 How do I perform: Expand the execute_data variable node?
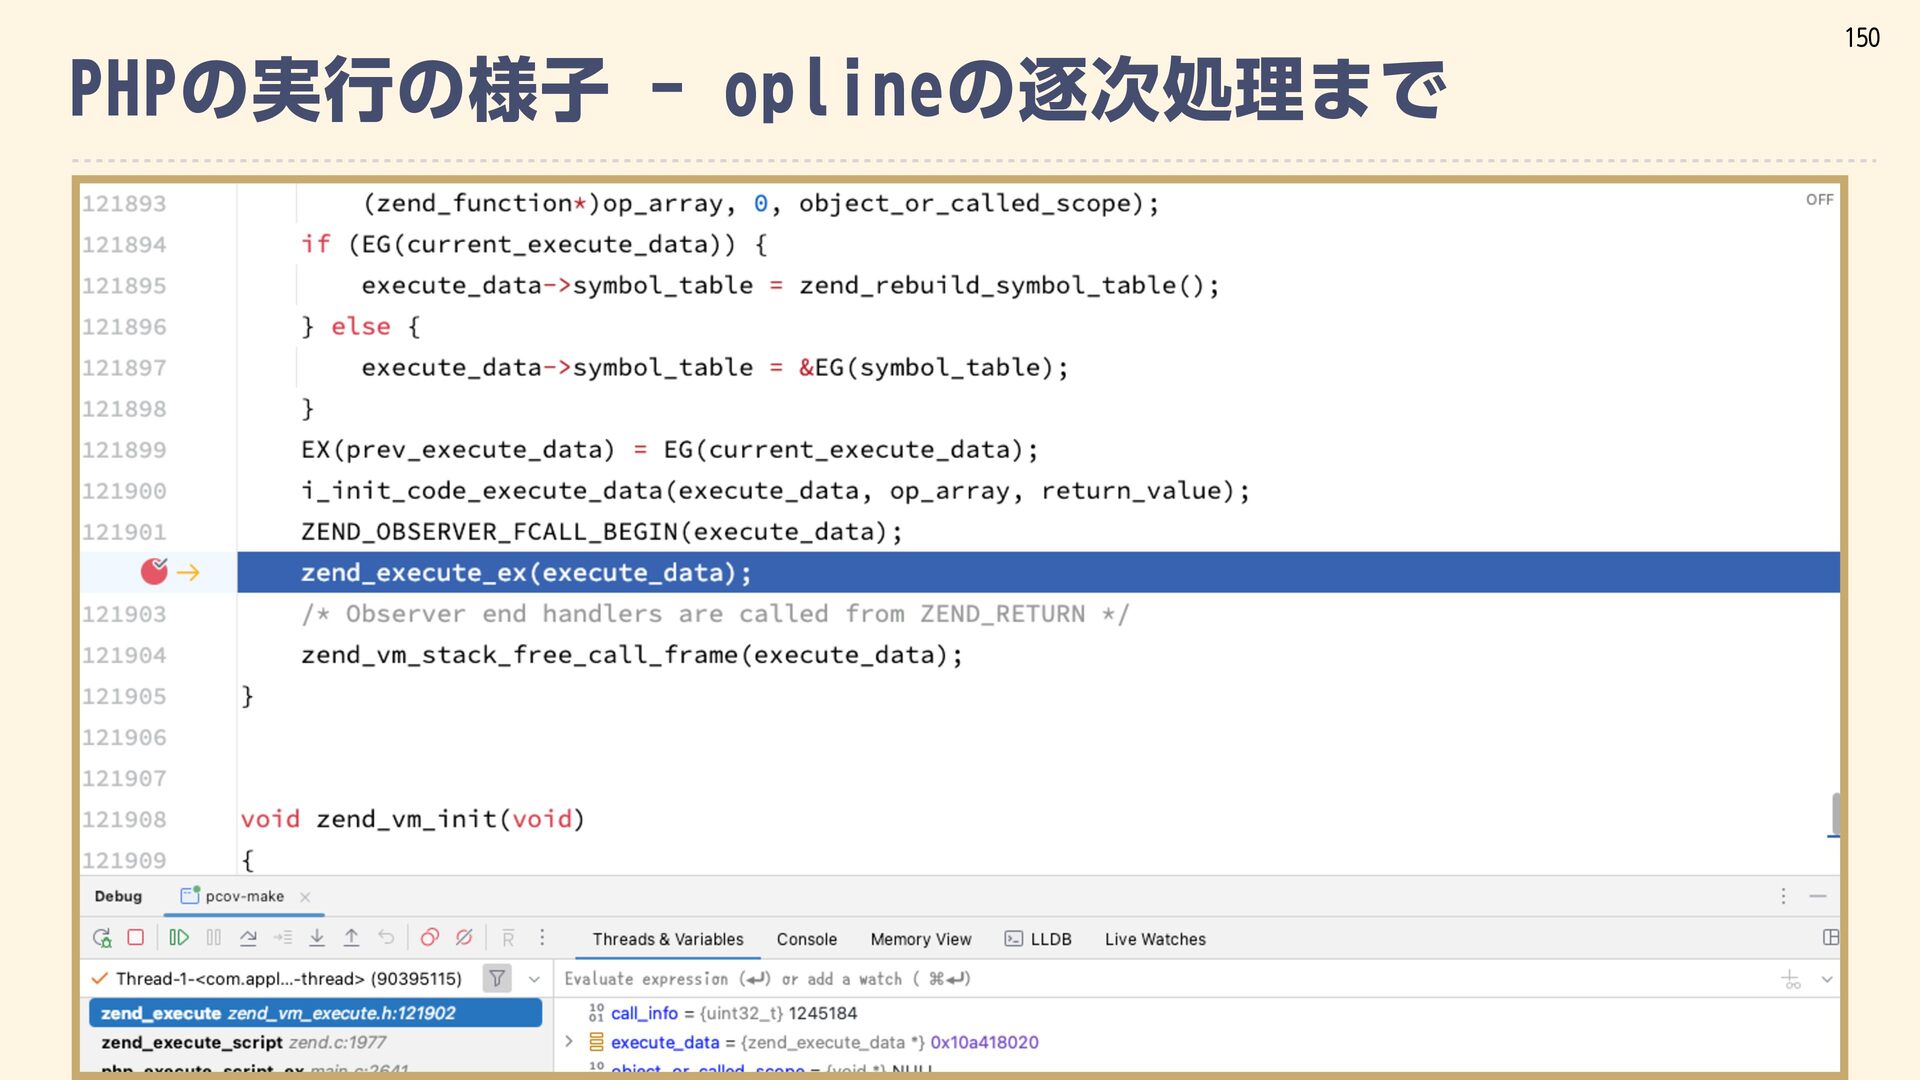(569, 1042)
